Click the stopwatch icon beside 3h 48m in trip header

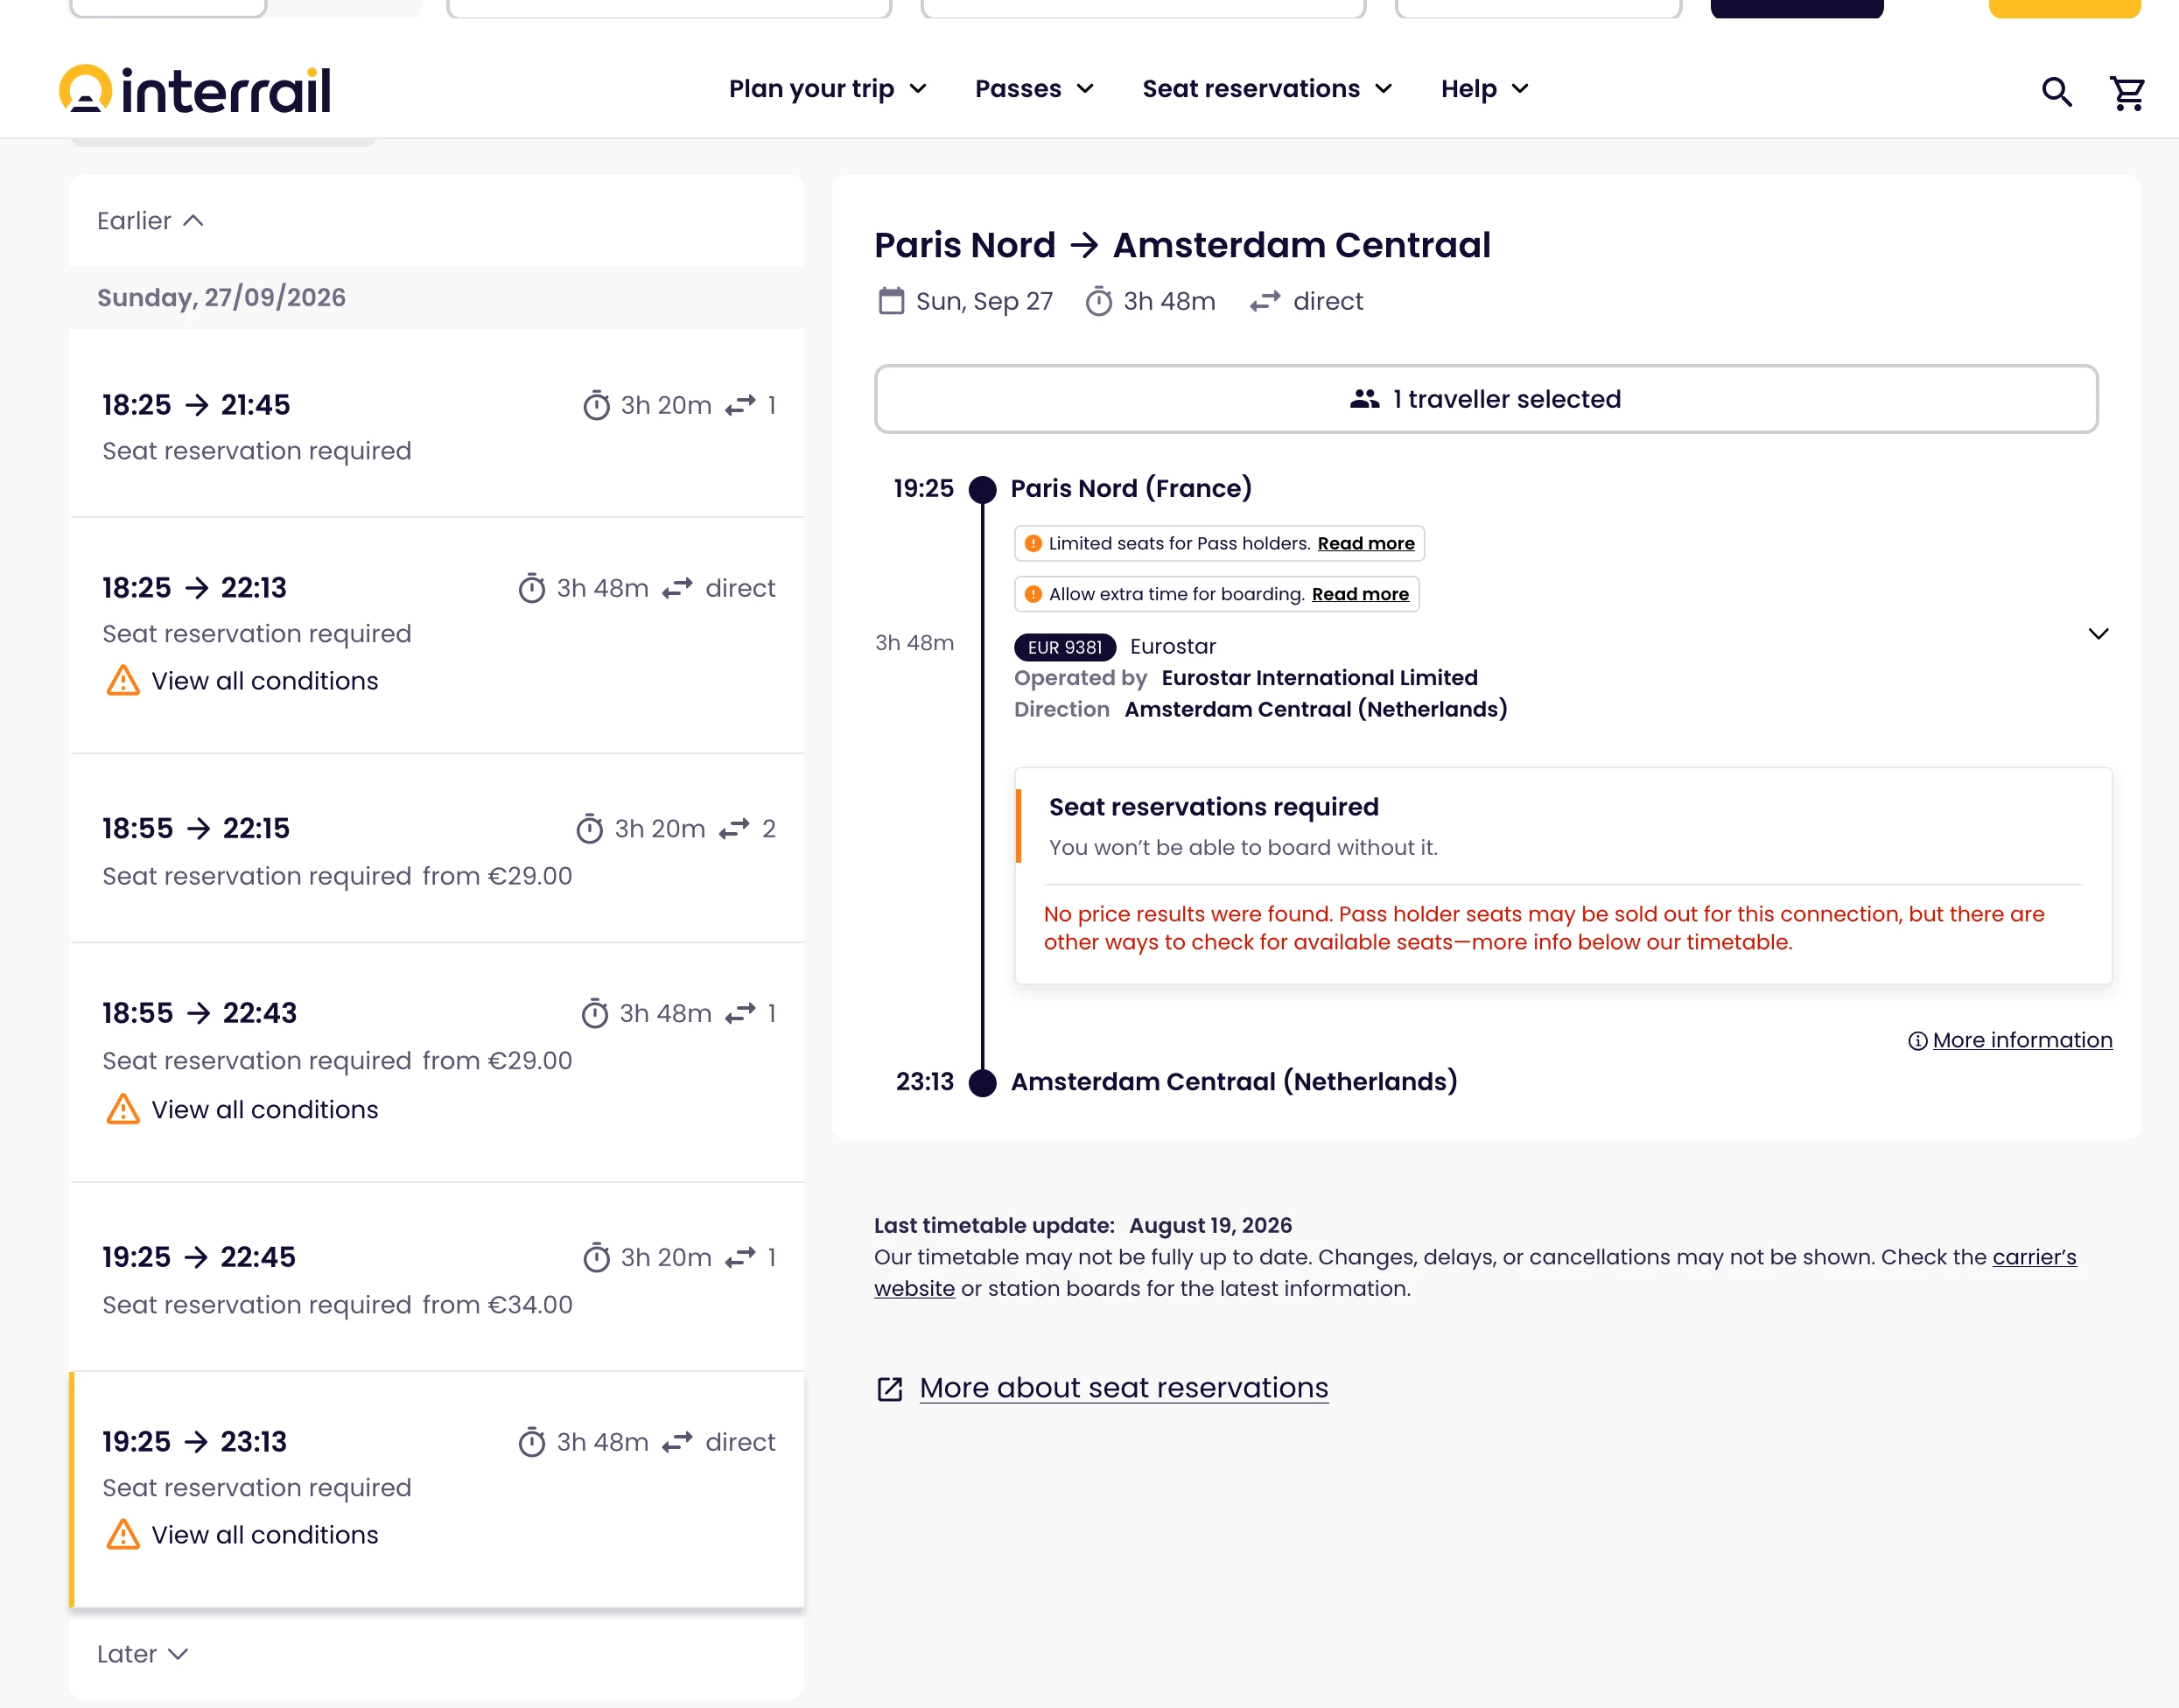1099,301
